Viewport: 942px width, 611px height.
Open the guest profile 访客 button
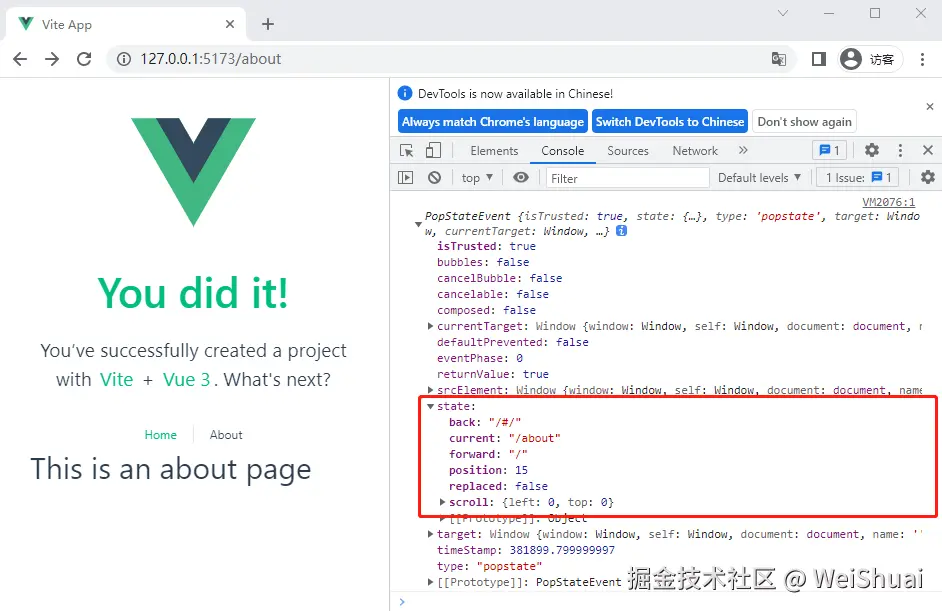point(870,59)
